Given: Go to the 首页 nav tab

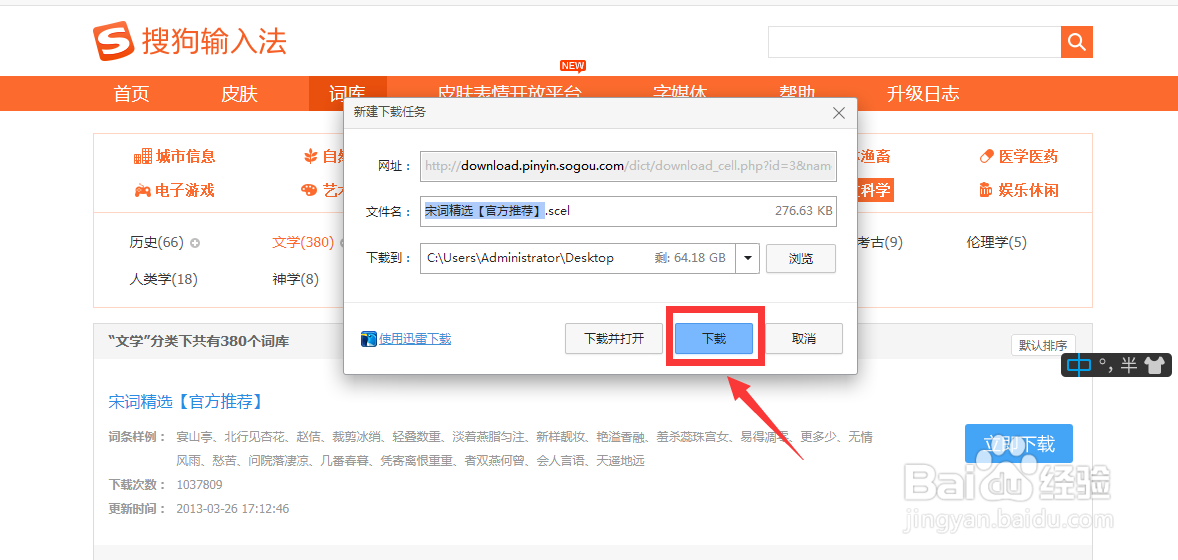Looking at the screenshot, I should [131, 94].
